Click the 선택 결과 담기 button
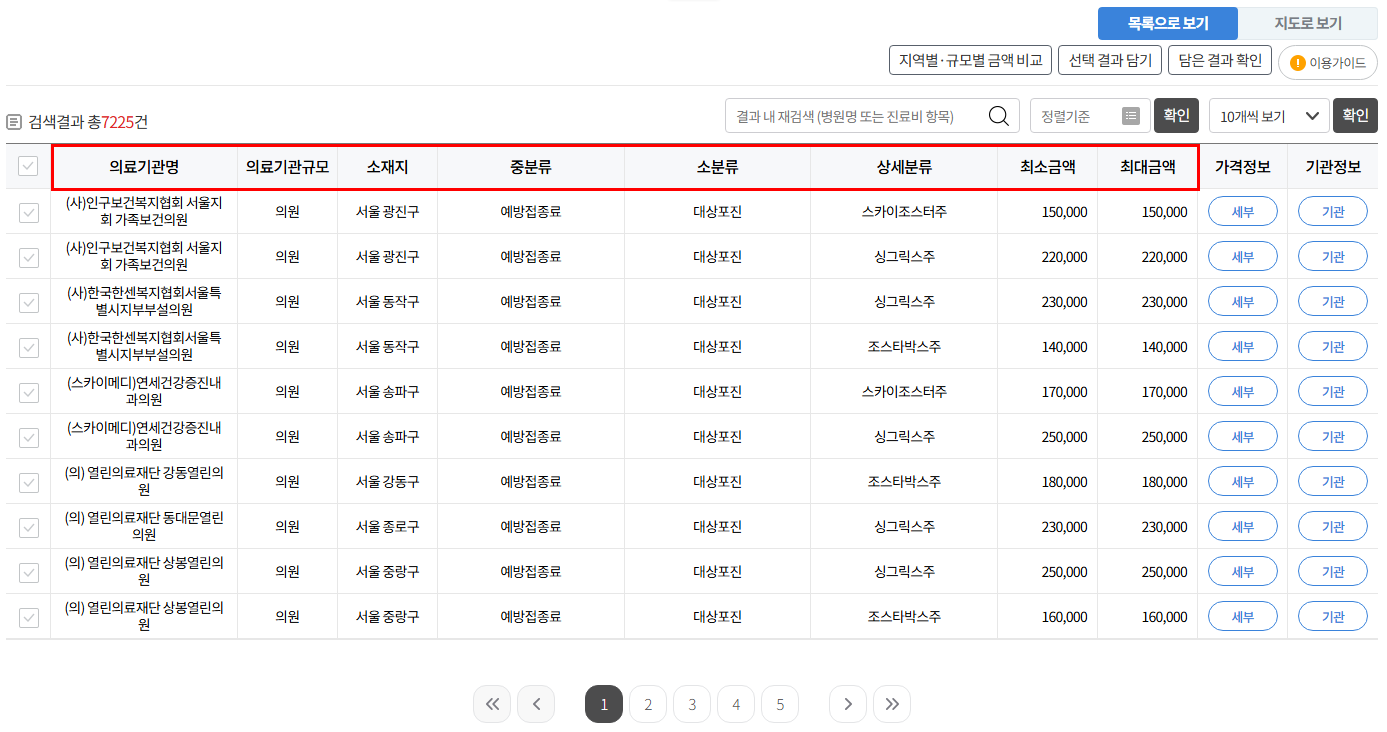 coord(1108,59)
